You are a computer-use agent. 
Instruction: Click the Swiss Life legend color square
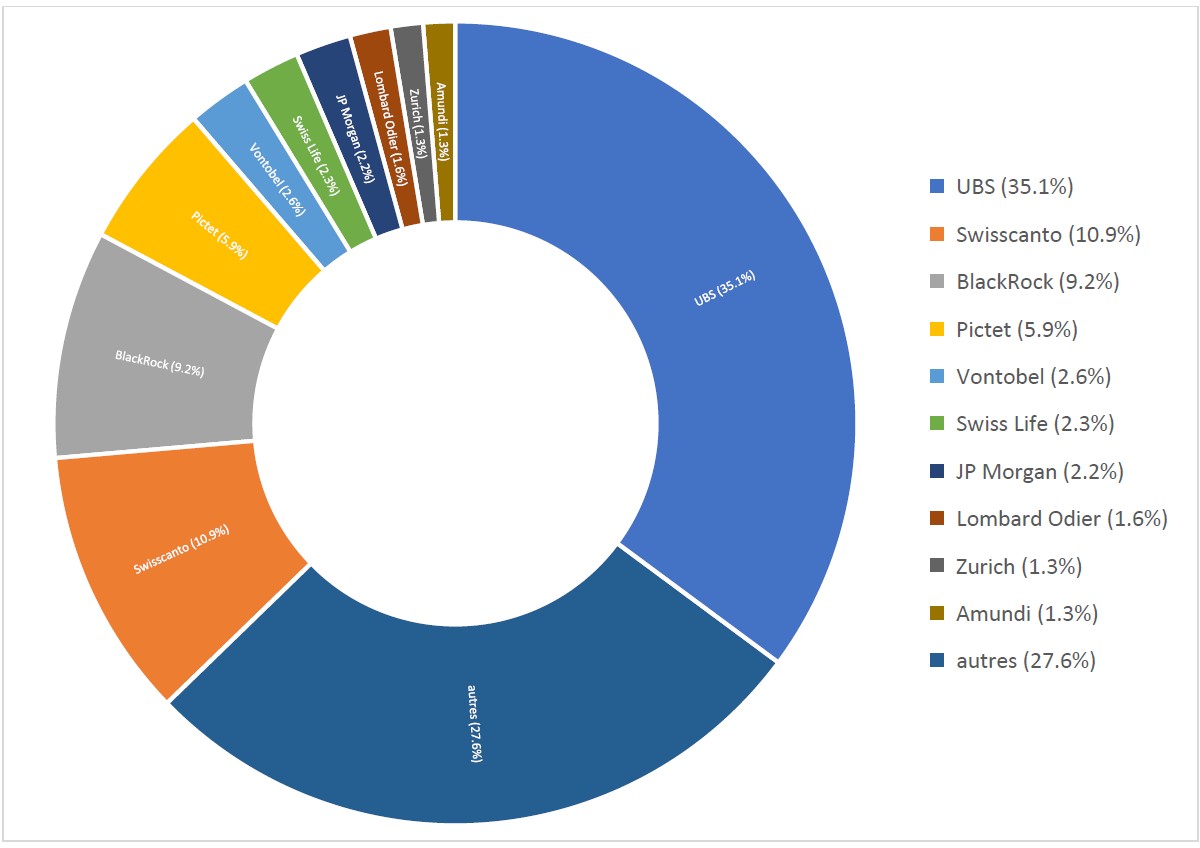(936, 424)
